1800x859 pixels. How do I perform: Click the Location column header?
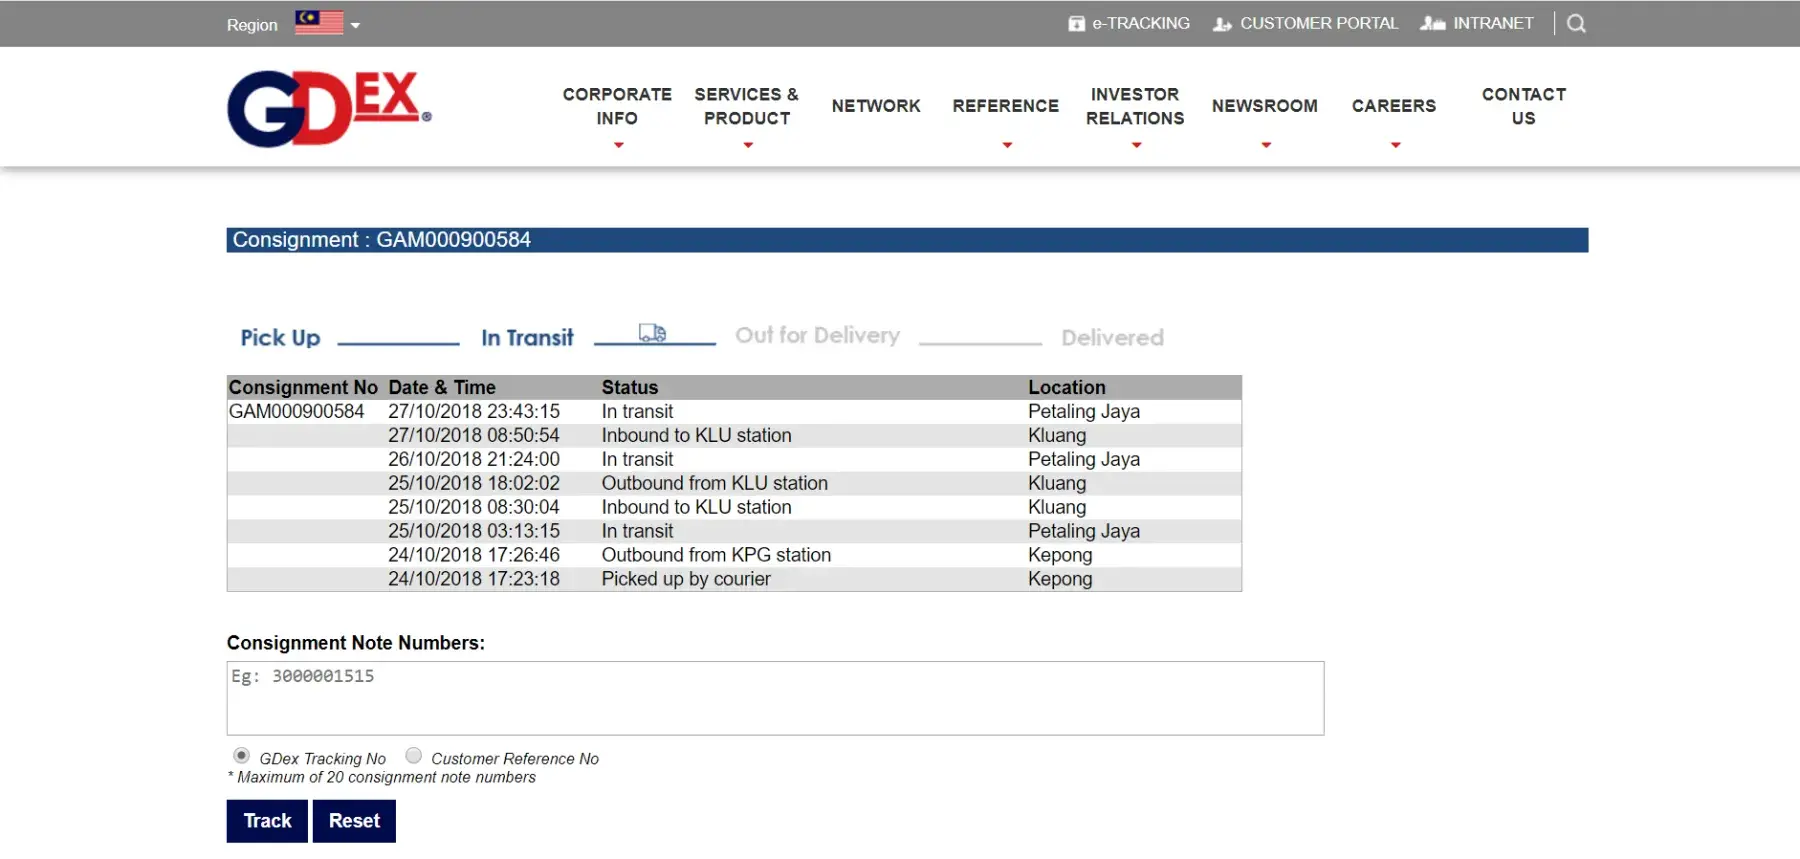click(1067, 387)
